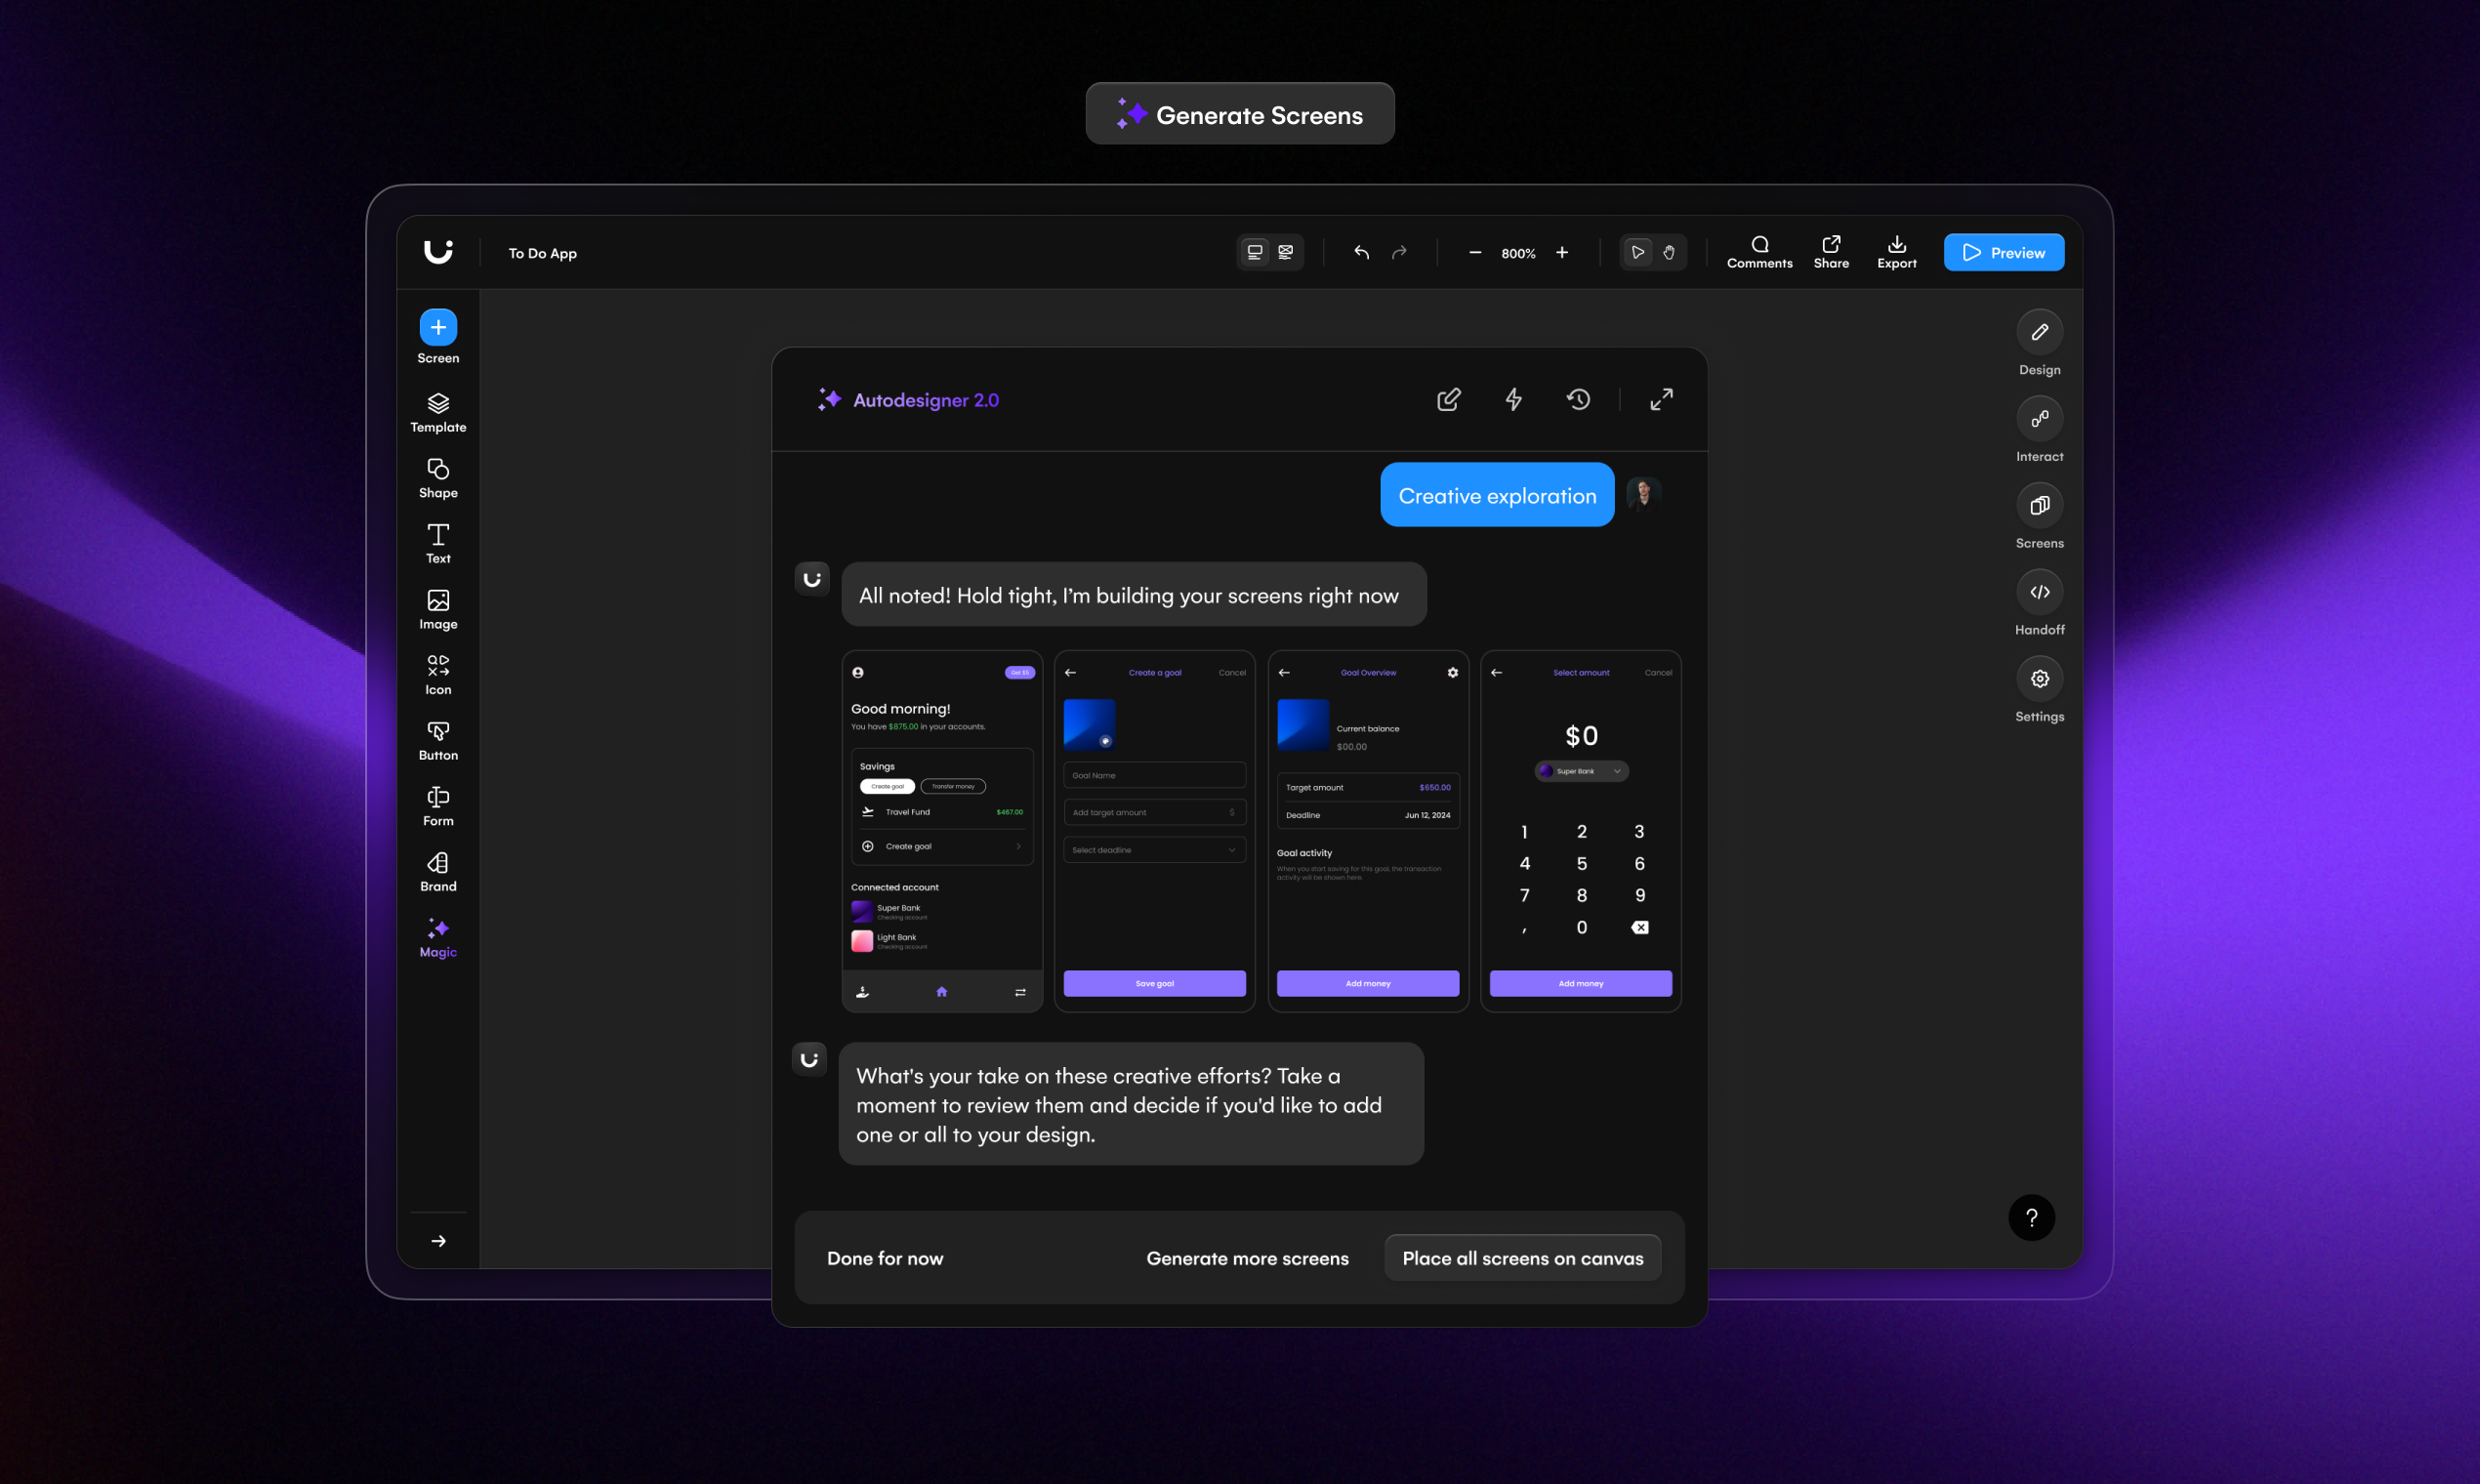Switch to hand pan tool
This screenshot has height=1484, width=2480.
1669,253
